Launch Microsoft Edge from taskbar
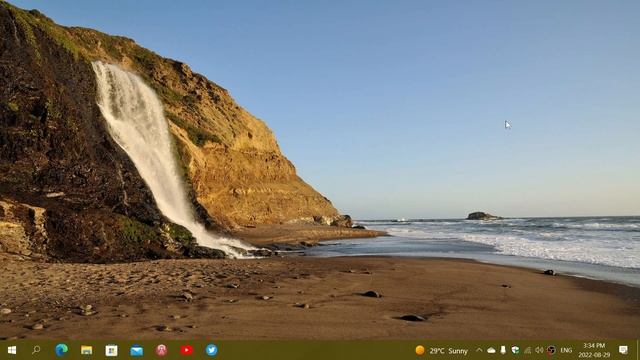This screenshot has width=640, height=360. pyautogui.click(x=62, y=350)
